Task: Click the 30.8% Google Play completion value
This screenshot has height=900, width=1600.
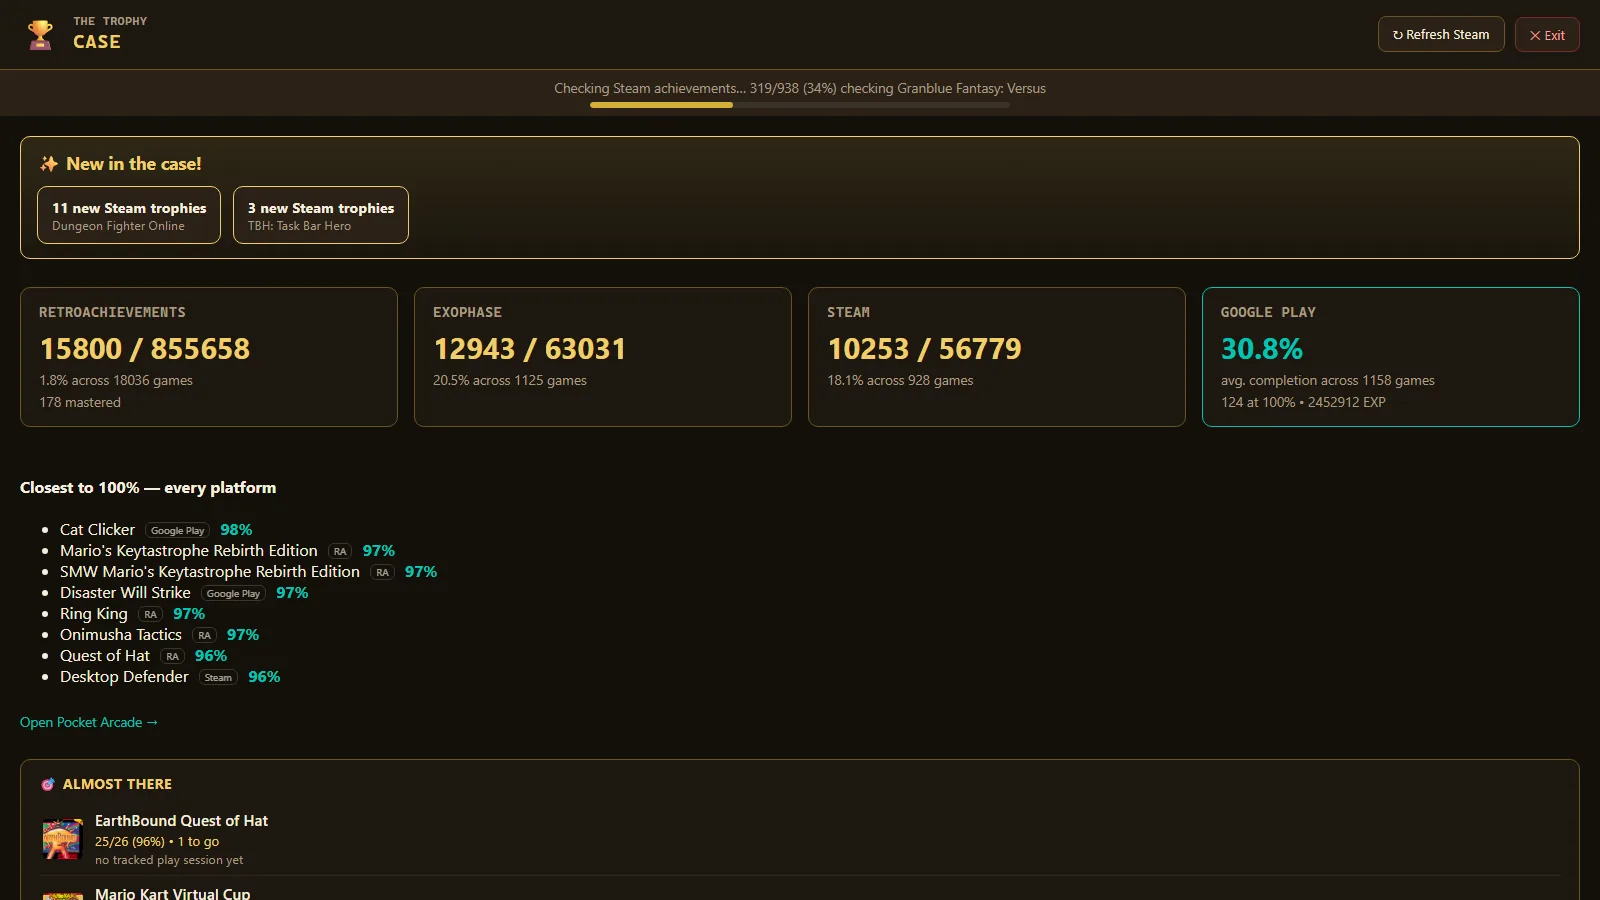Action: [1262, 349]
